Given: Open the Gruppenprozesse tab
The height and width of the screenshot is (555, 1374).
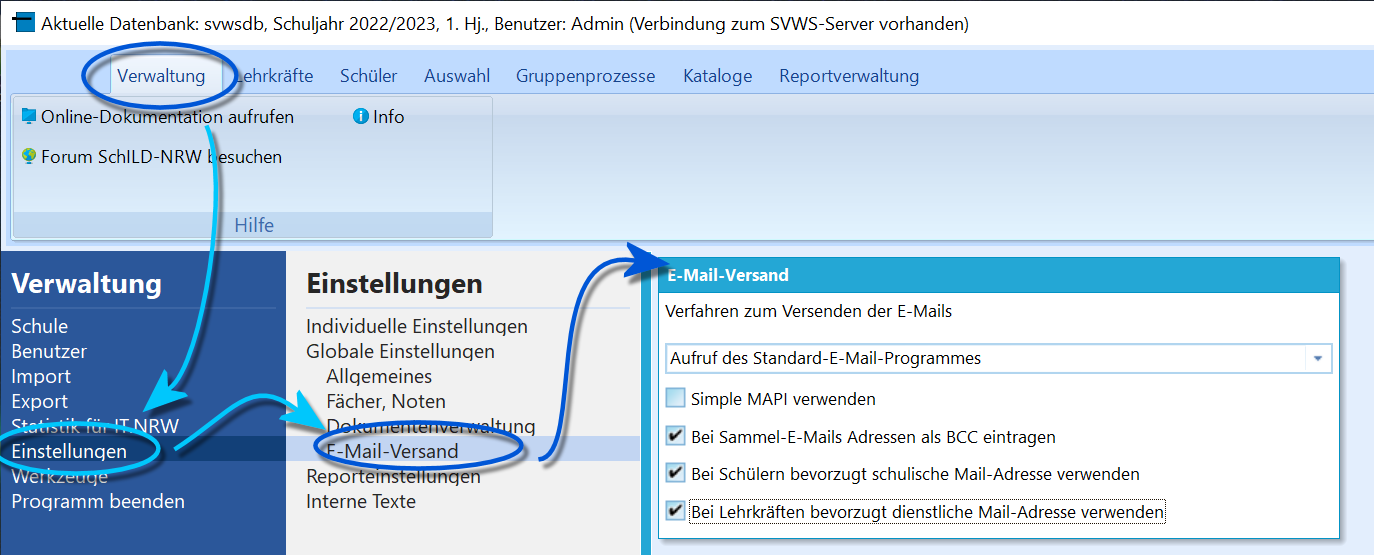Looking at the screenshot, I should pos(586,76).
